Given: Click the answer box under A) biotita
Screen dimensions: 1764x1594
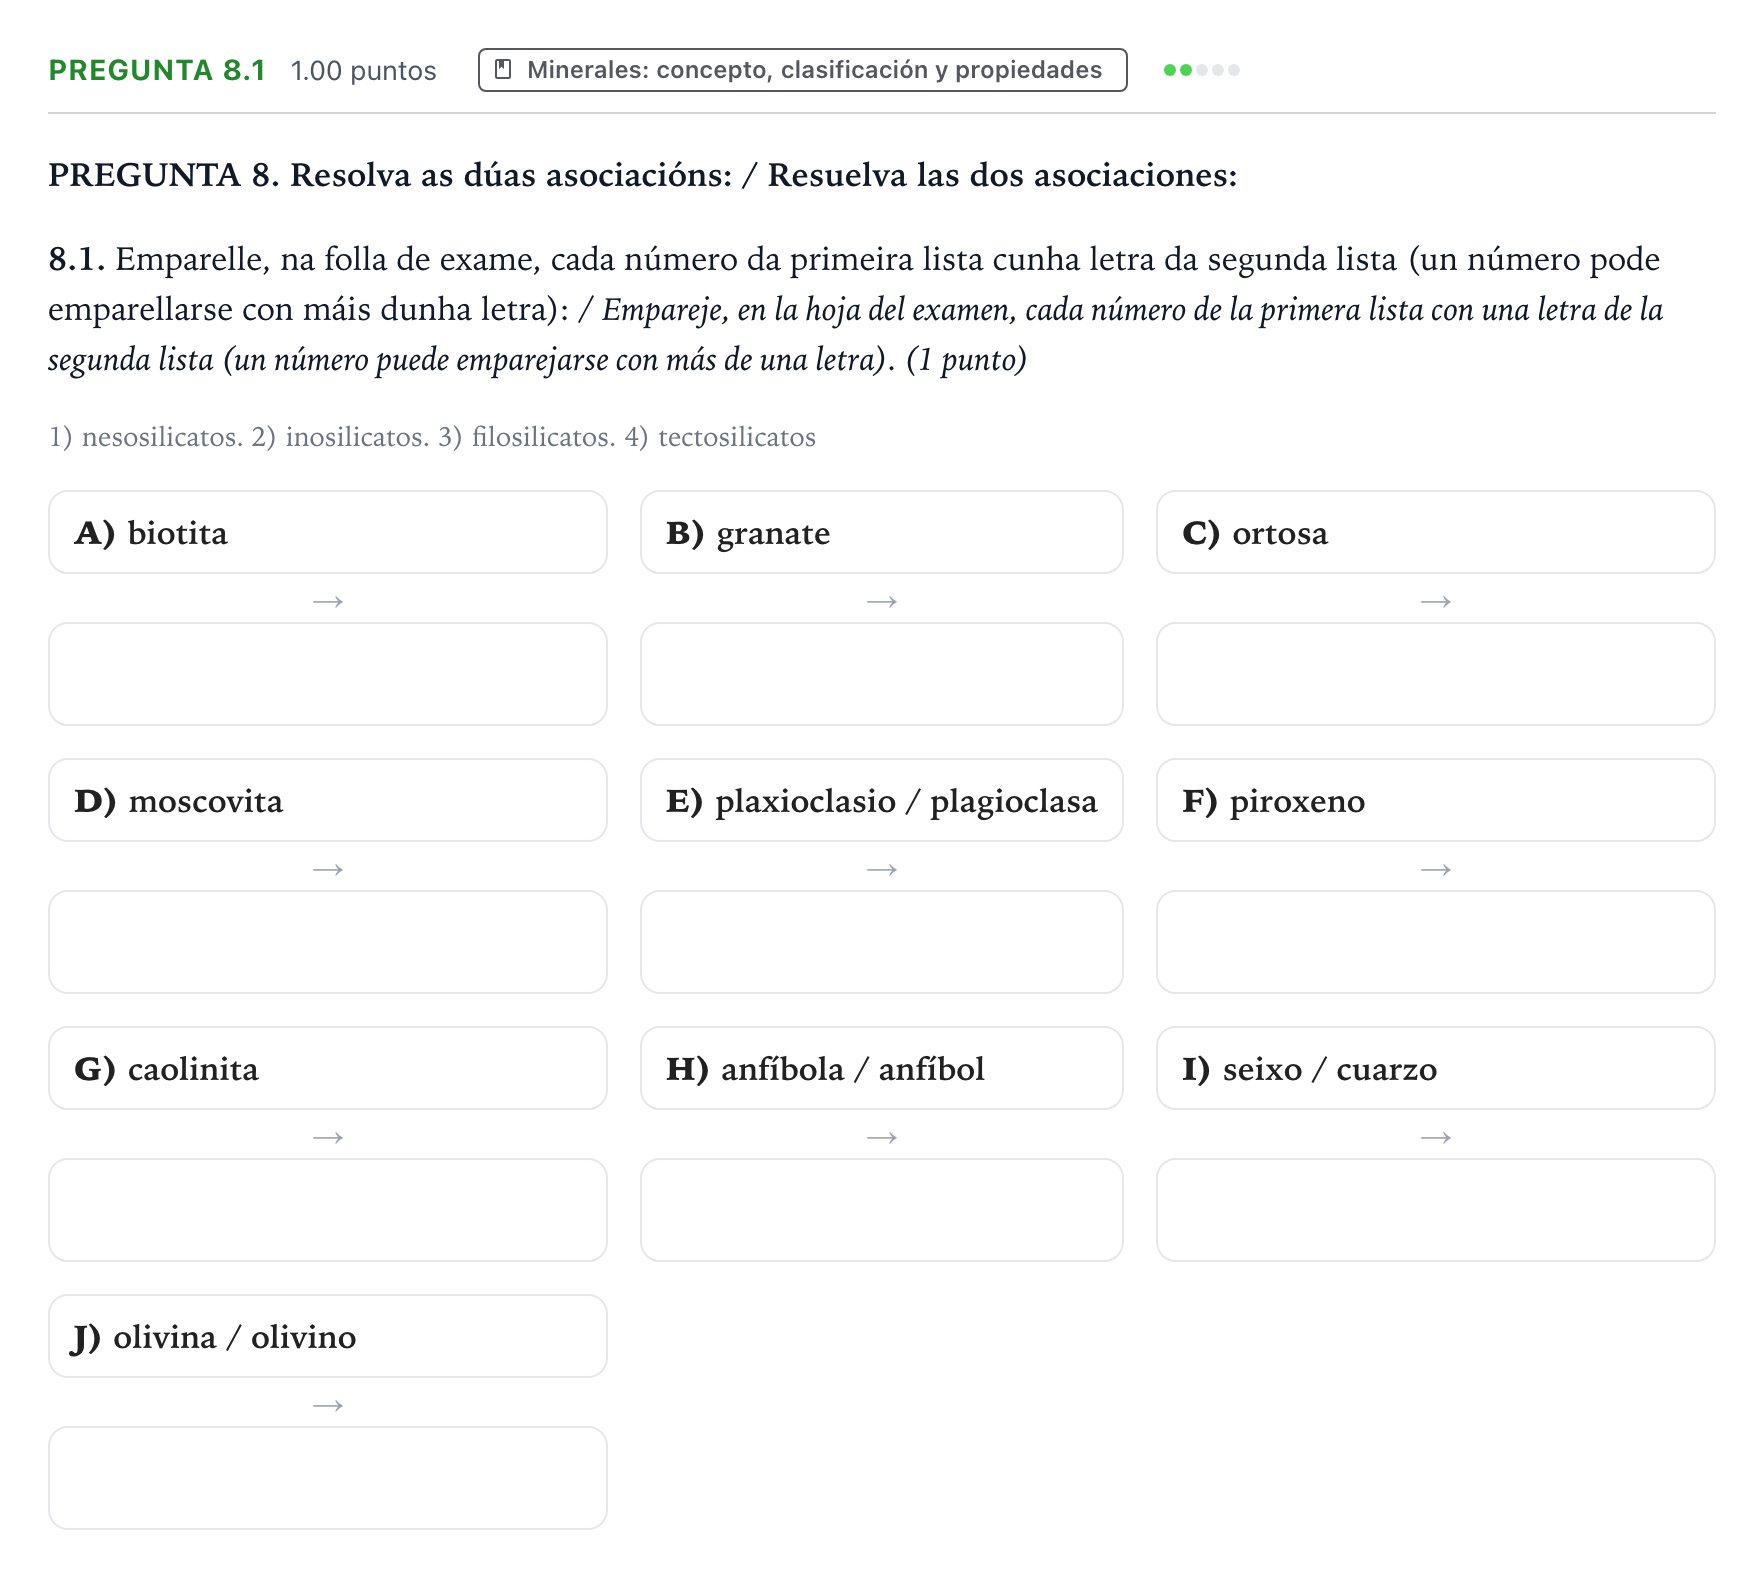Looking at the screenshot, I should click(328, 674).
